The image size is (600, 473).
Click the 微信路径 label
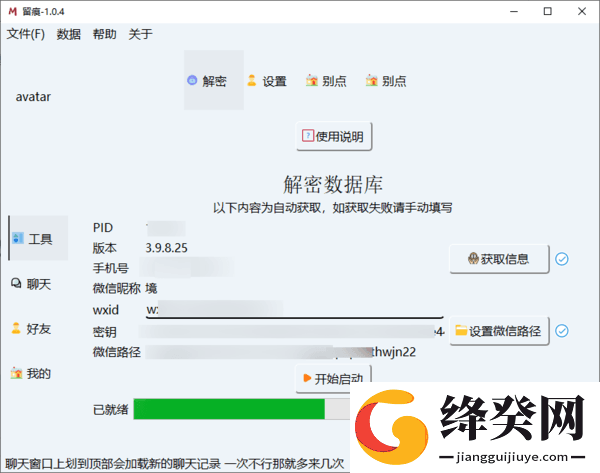click(x=117, y=352)
